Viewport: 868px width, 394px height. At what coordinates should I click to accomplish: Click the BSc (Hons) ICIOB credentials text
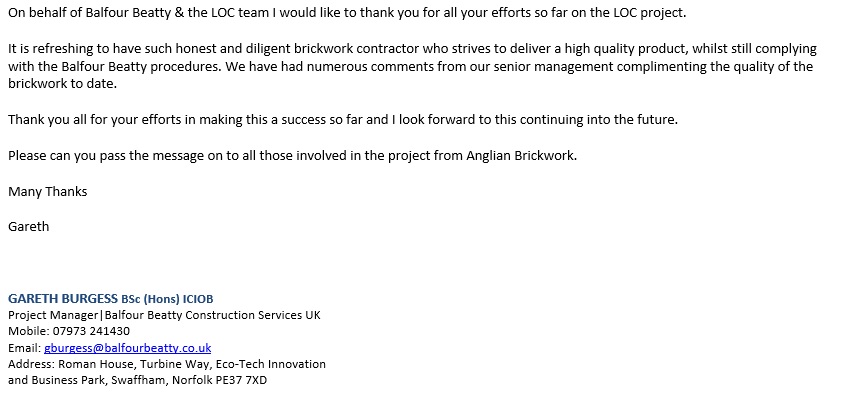pyautogui.click(x=167, y=299)
